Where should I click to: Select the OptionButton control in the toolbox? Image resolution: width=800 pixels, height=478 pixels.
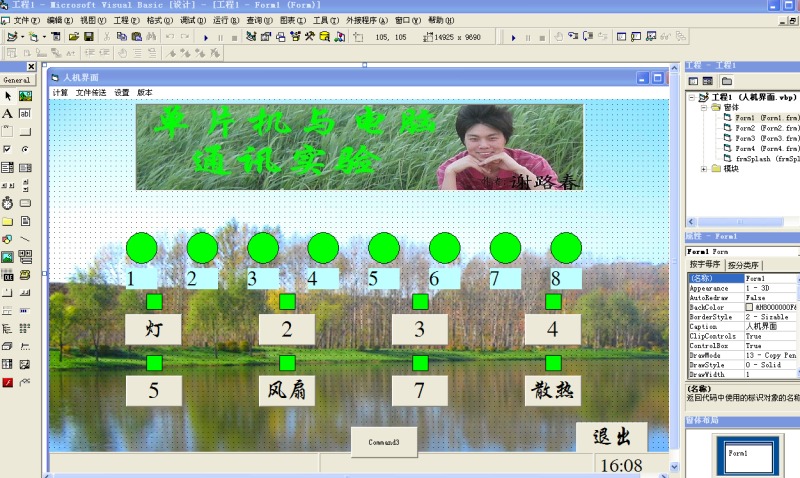(25, 149)
